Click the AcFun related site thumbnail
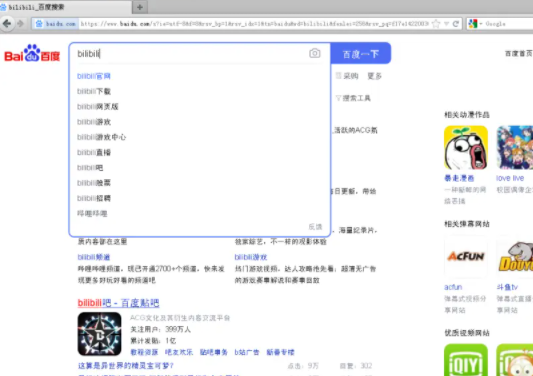533x376 pixels. [466, 256]
